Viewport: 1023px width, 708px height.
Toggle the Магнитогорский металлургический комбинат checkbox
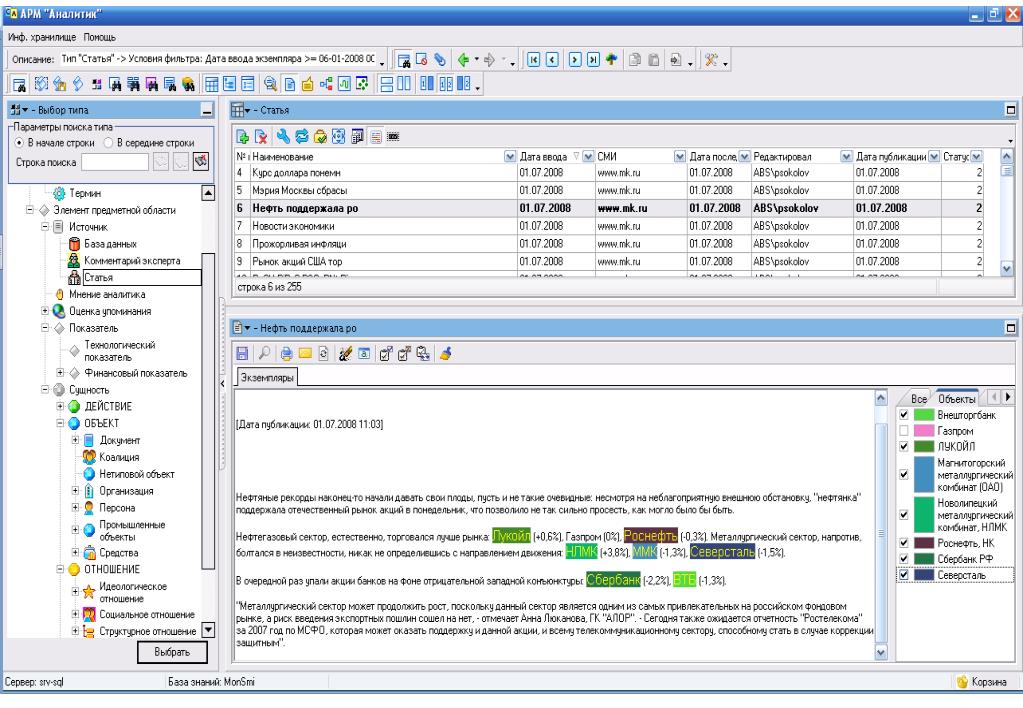pyautogui.click(x=904, y=474)
